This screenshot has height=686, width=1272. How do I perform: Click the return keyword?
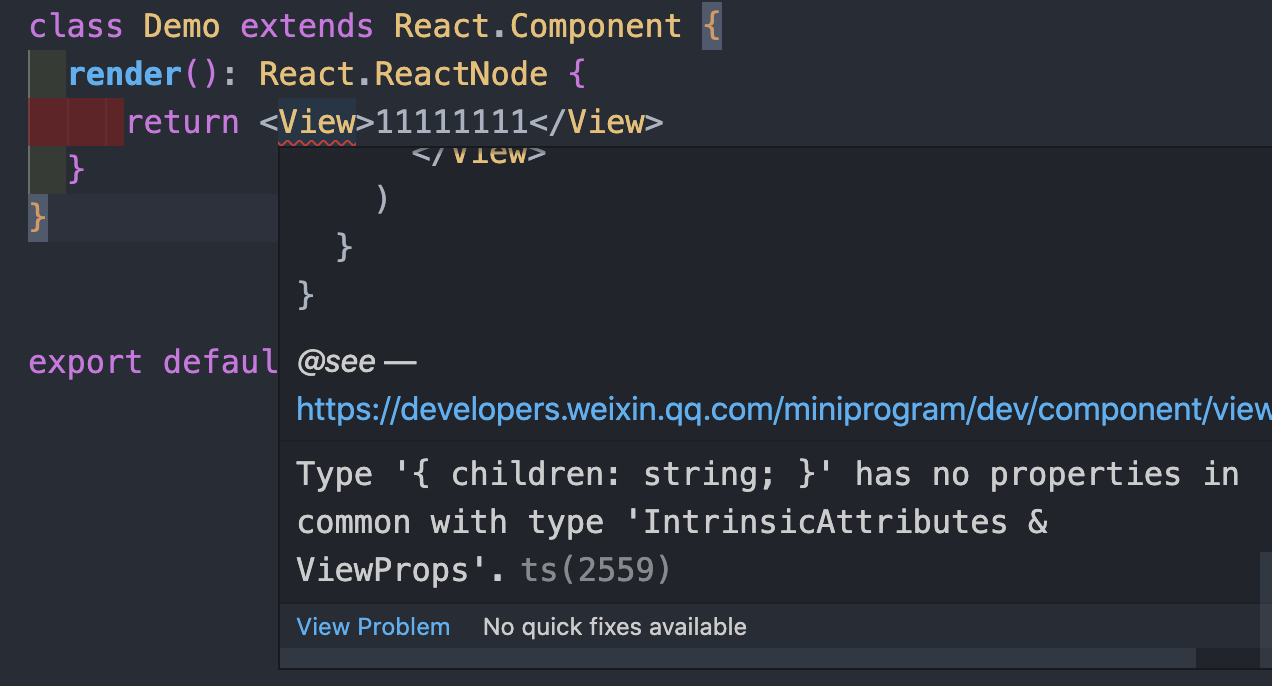tap(183, 122)
